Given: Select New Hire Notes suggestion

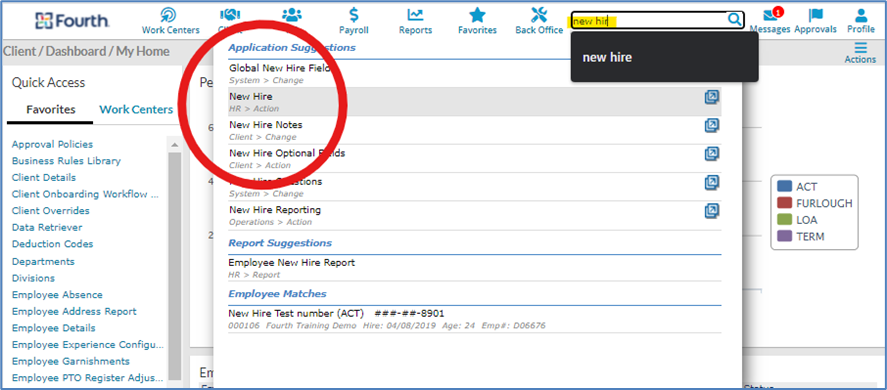Looking at the screenshot, I should coord(475,130).
